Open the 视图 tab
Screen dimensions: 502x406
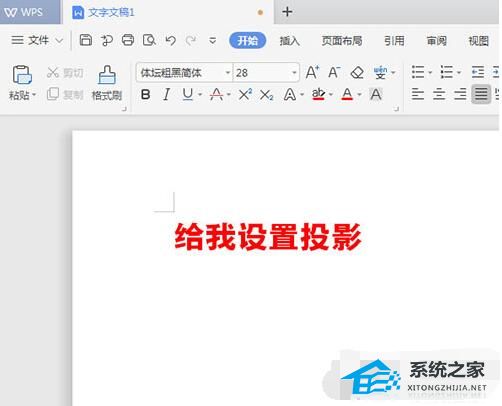478,41
